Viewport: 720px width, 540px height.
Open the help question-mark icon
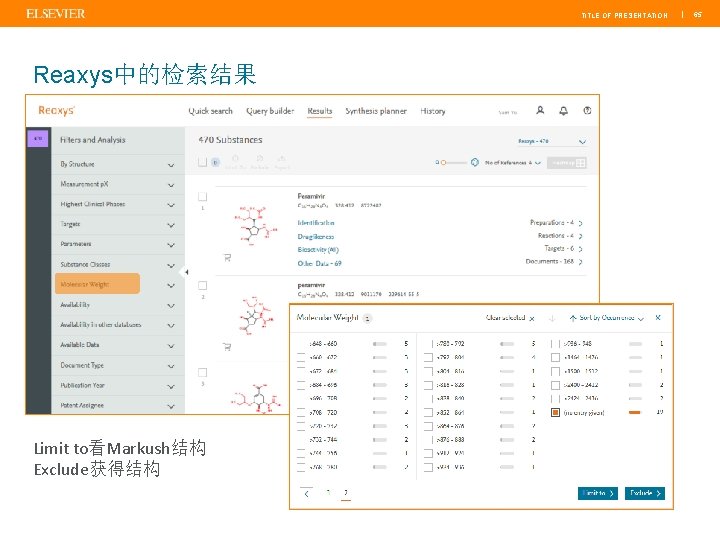tap(587, 110)
